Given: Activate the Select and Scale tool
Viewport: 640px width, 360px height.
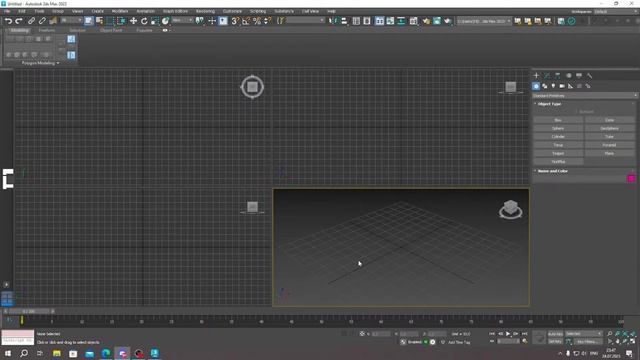Looking at the screenshot, I should tap(155, 21).
